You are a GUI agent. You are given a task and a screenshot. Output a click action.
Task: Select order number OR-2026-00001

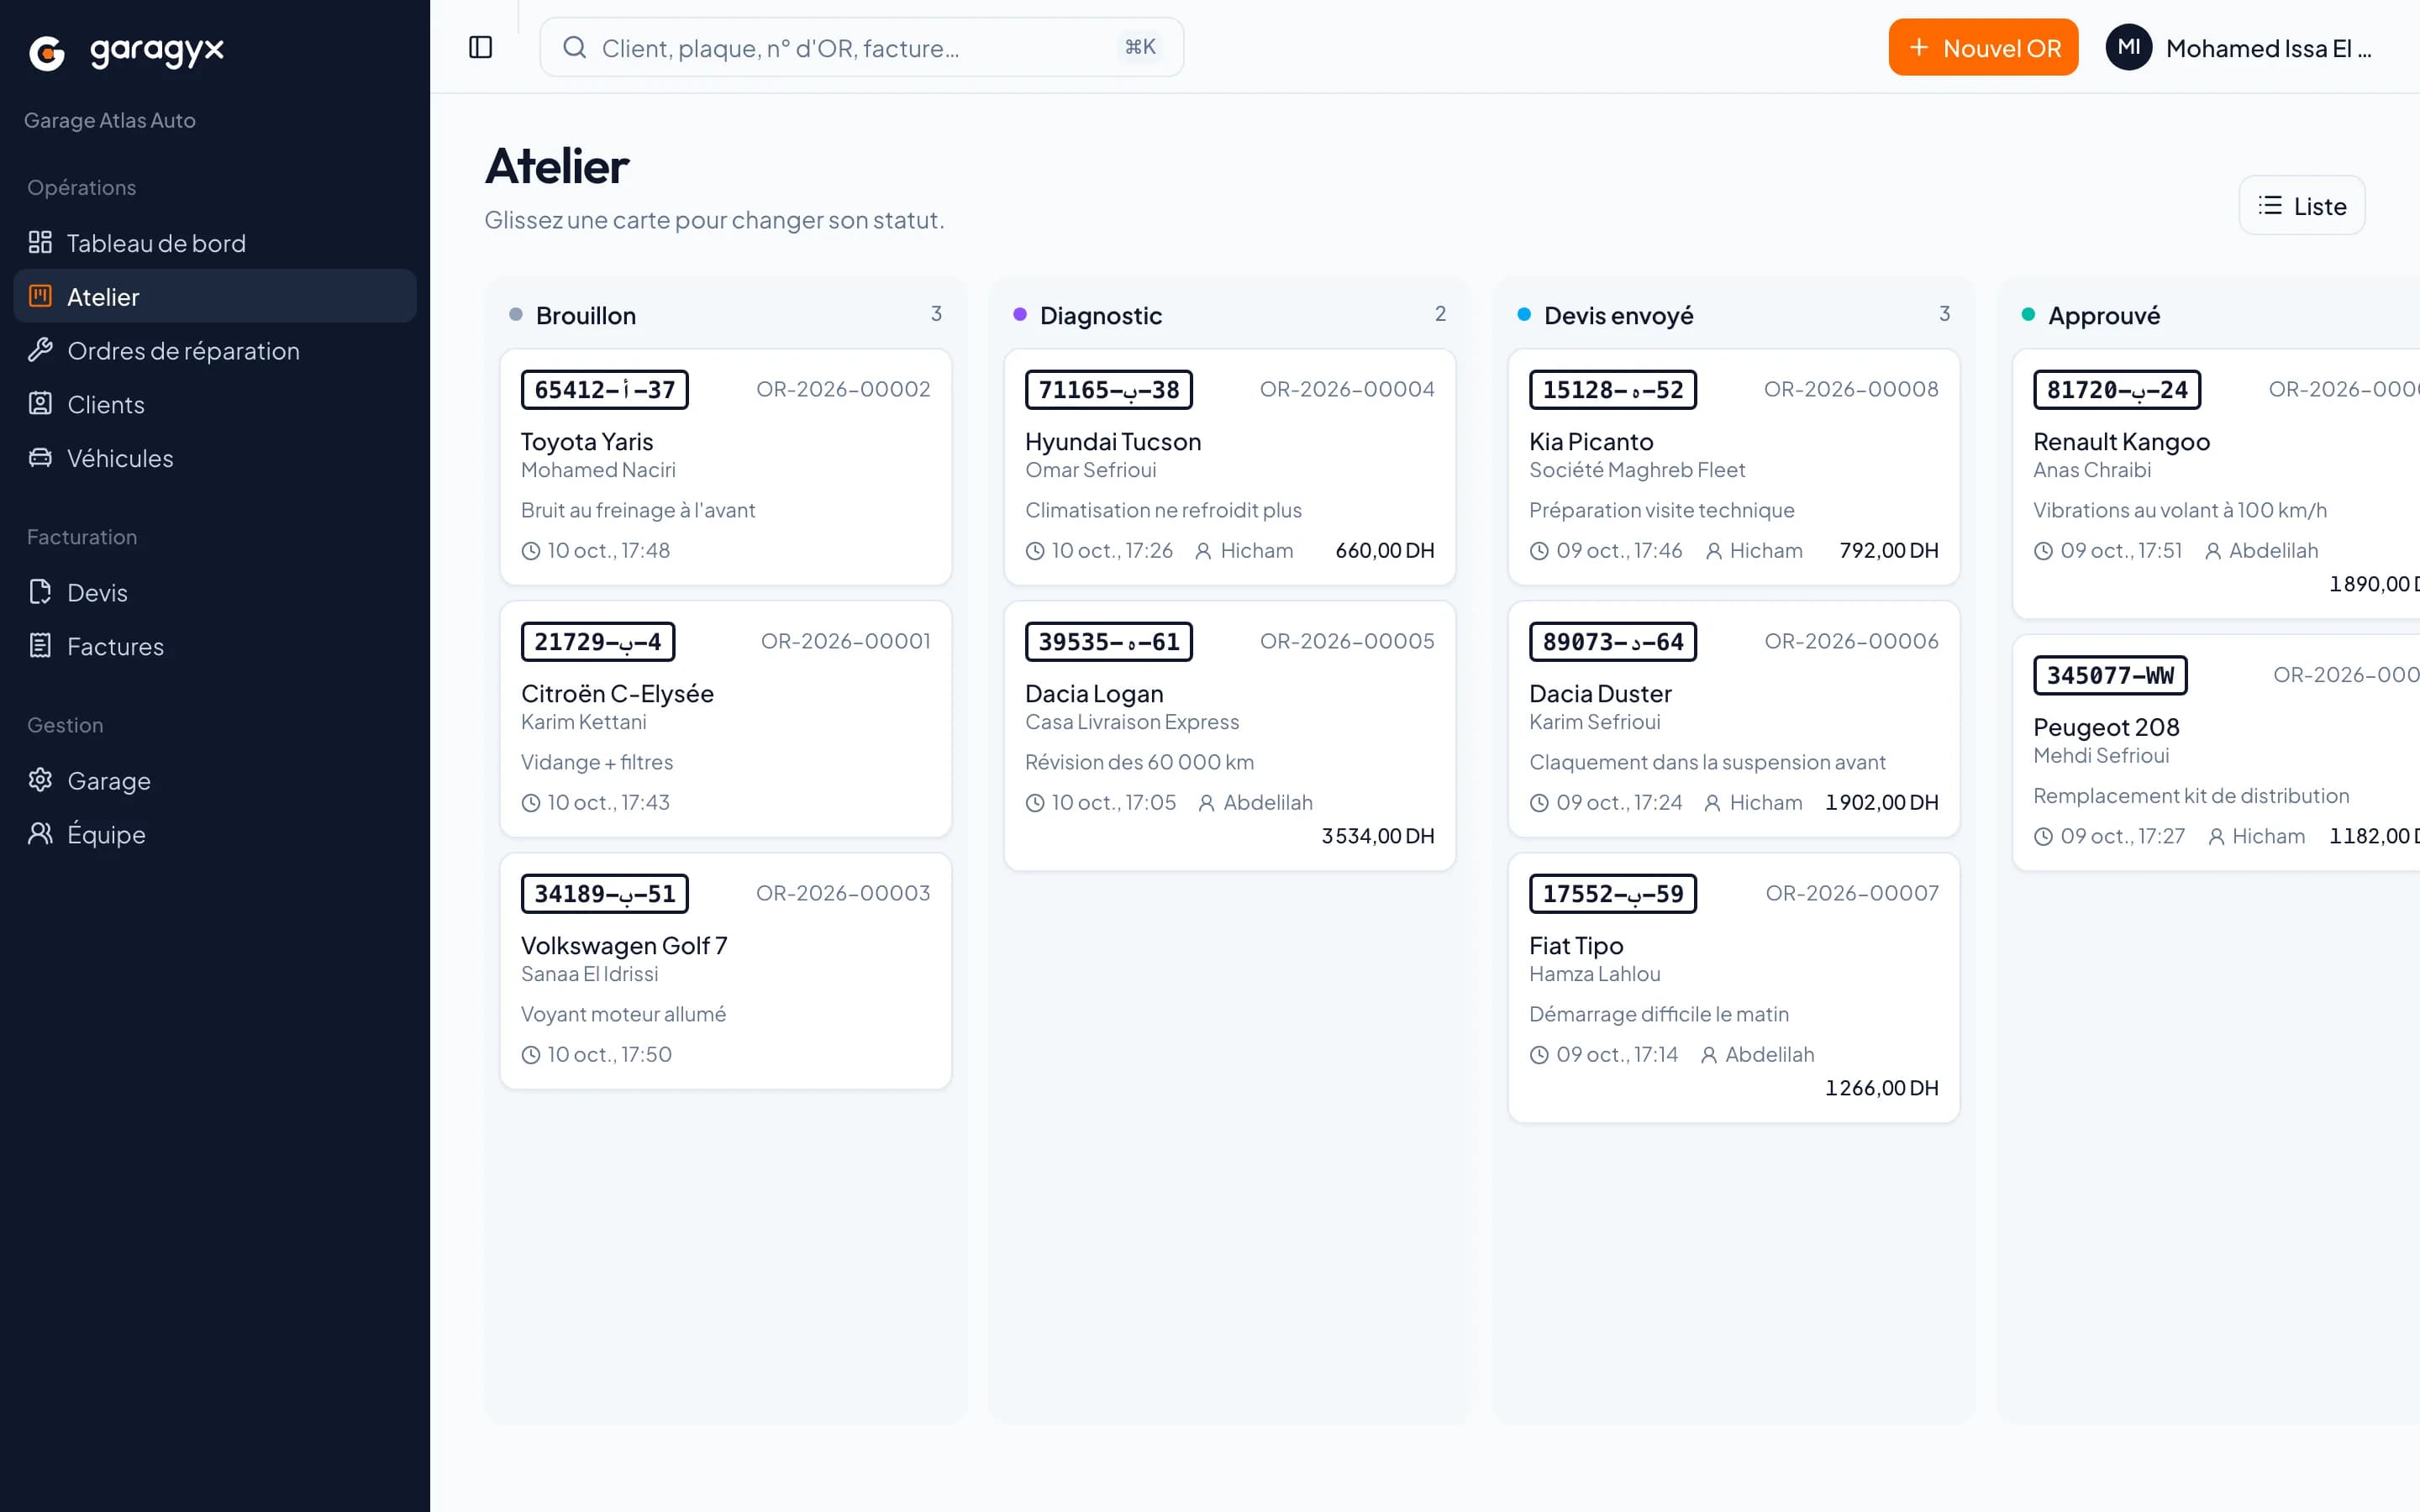845,641
